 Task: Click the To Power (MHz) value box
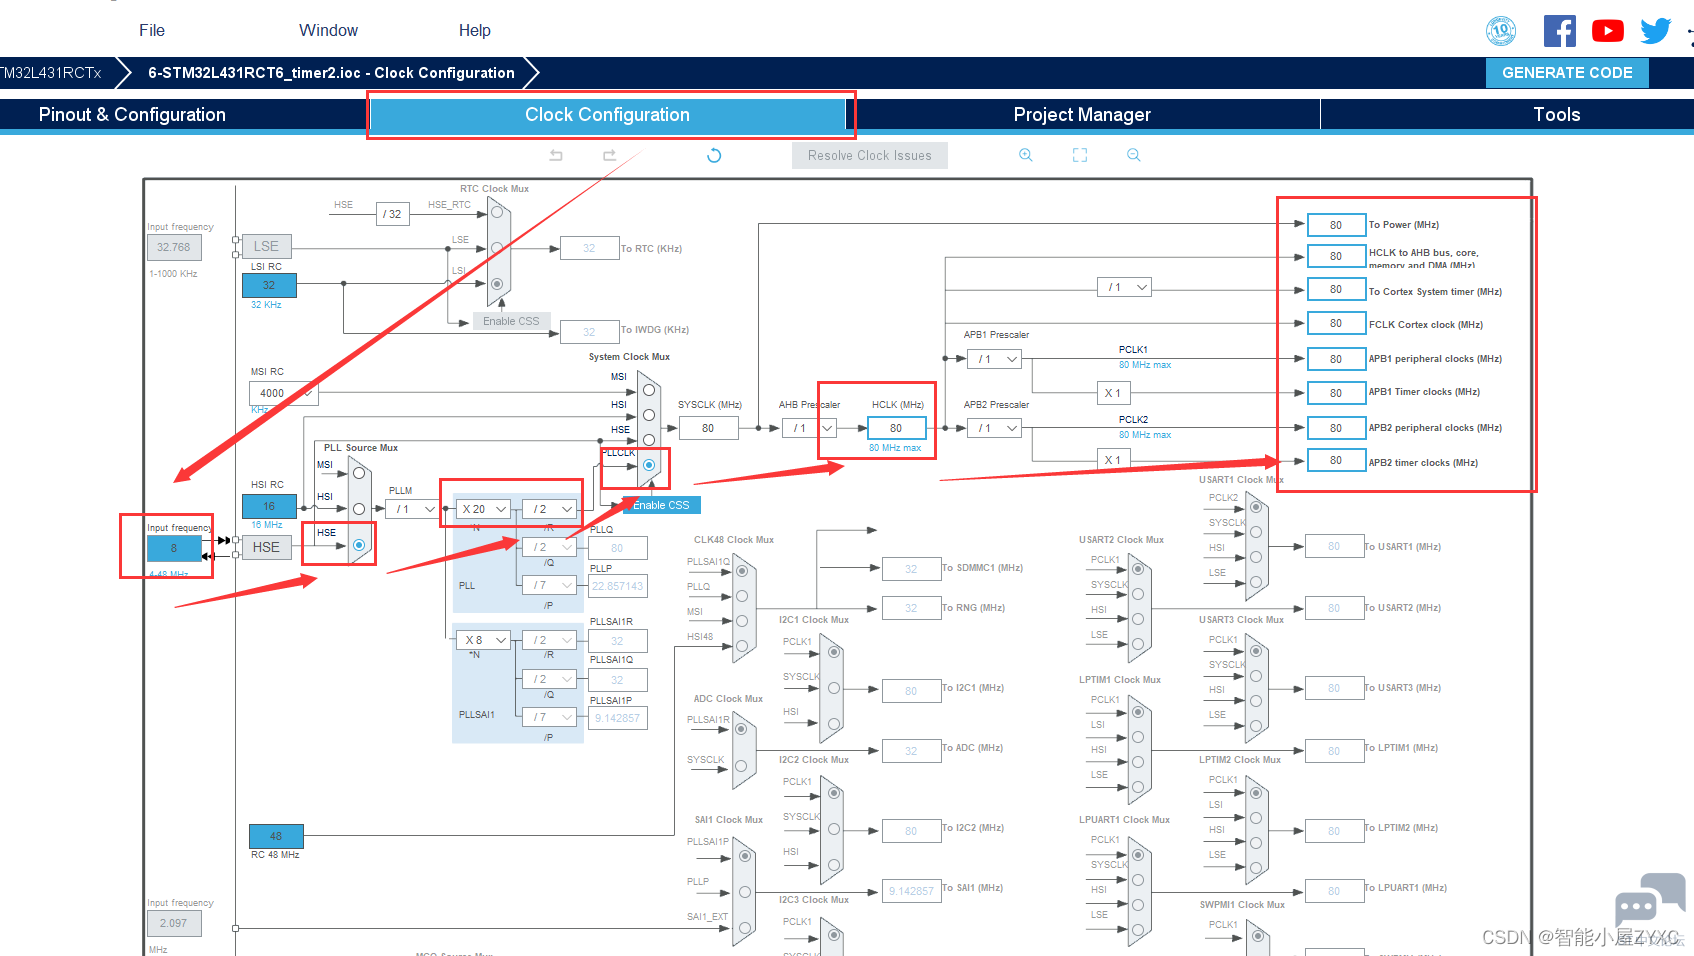coord(1336,225)
